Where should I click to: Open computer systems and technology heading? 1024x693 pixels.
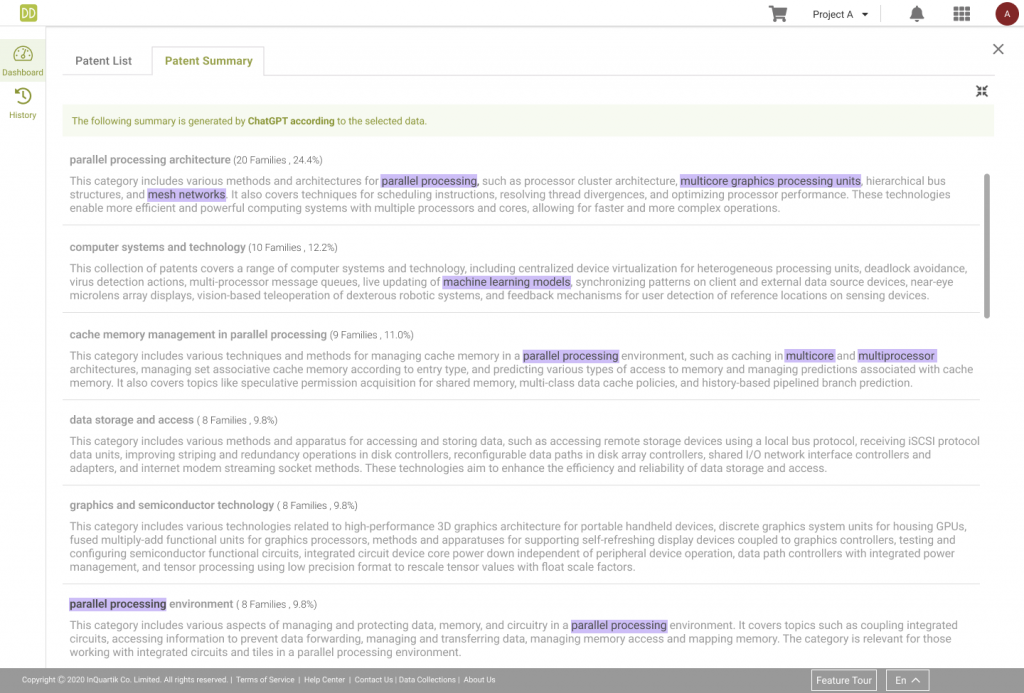pos(157,247)
